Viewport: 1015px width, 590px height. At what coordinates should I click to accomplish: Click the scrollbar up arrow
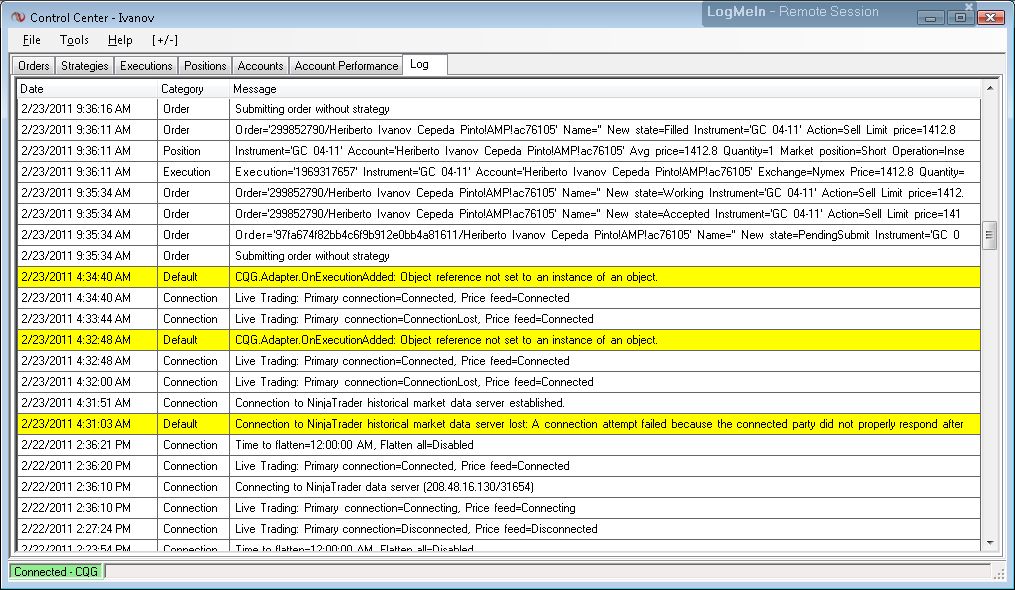coord(989,87)
